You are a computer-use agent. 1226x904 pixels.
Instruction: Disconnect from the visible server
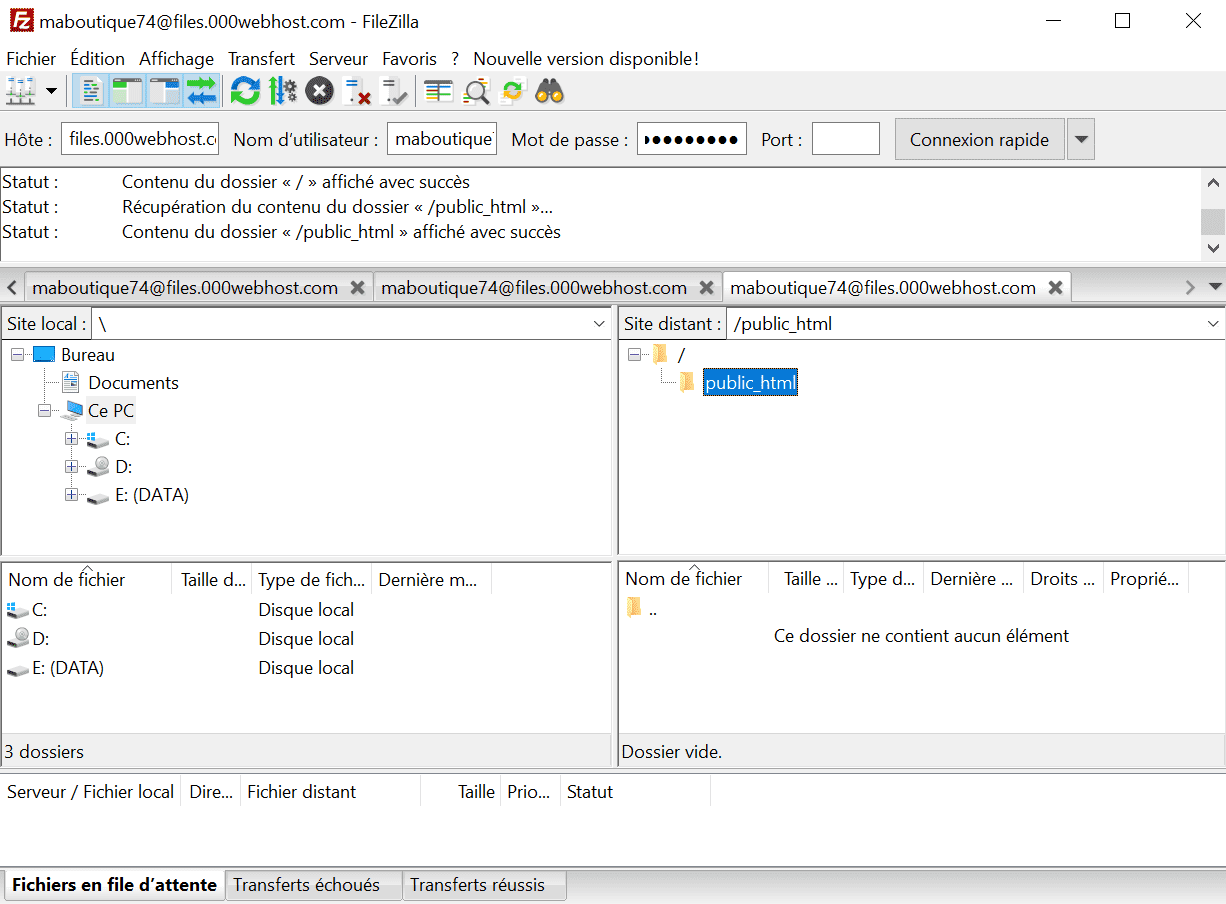(x=357, y=92)
